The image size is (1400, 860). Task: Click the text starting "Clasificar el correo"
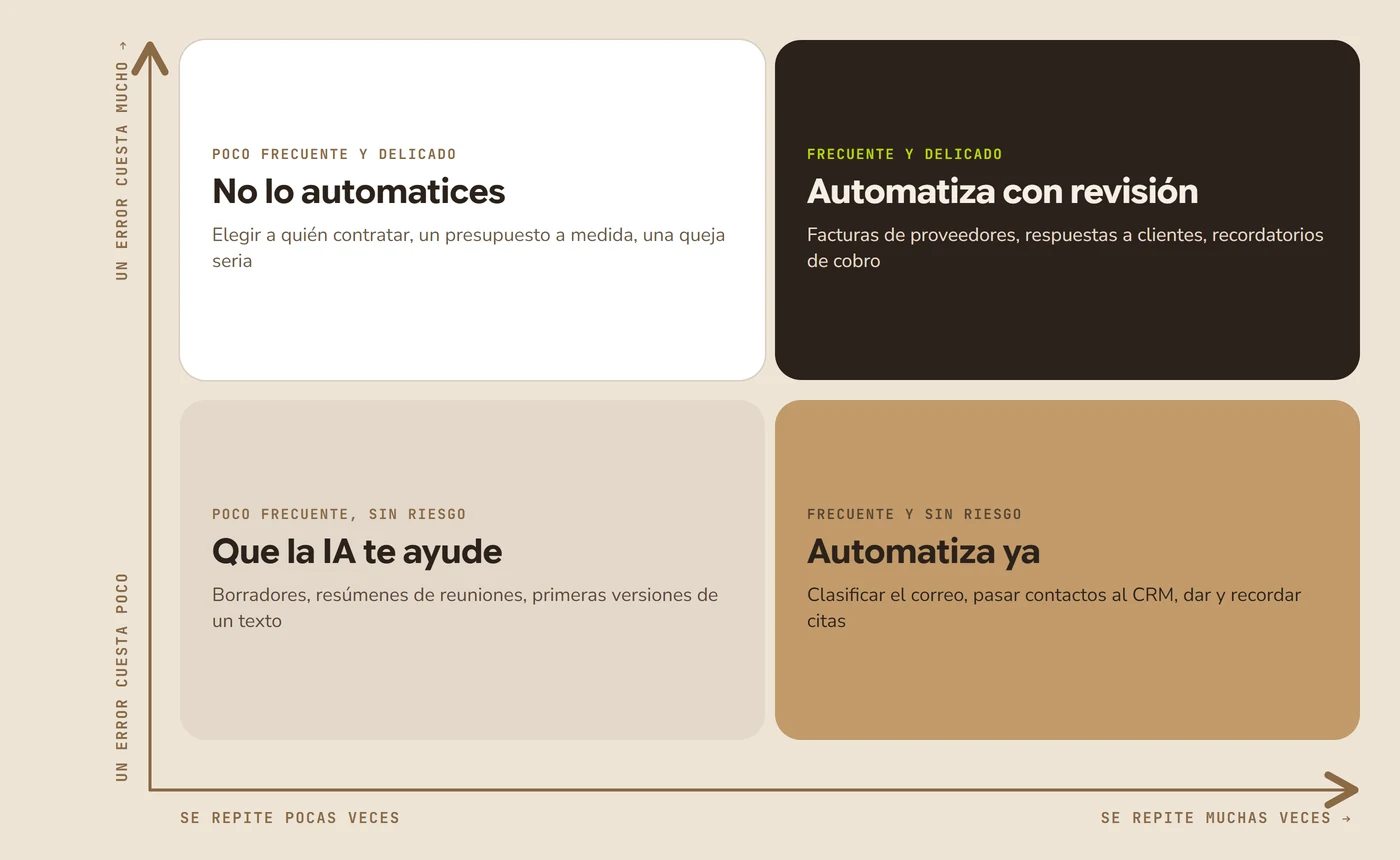click(1054, 608)
